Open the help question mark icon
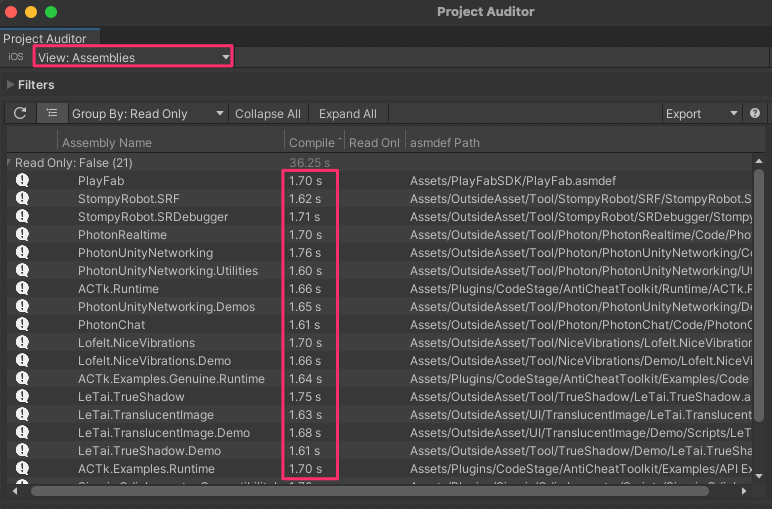Image resolution: width=772 pixels, height=509 pixels. [x=755, y=114]
